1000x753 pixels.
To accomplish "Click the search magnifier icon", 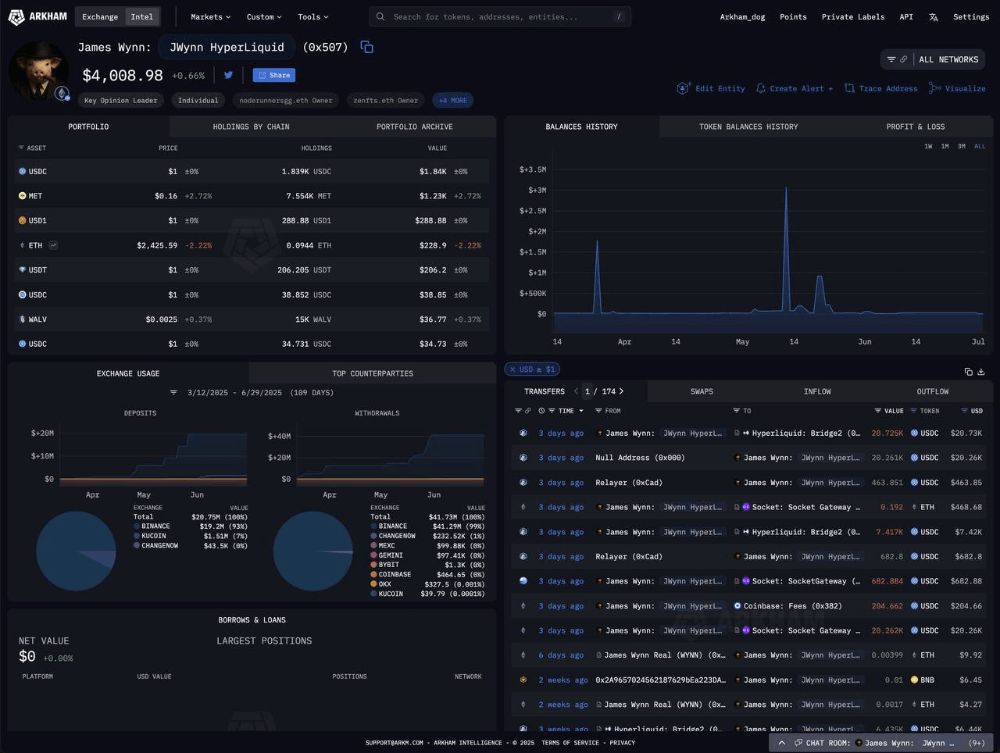I will 380,17.
